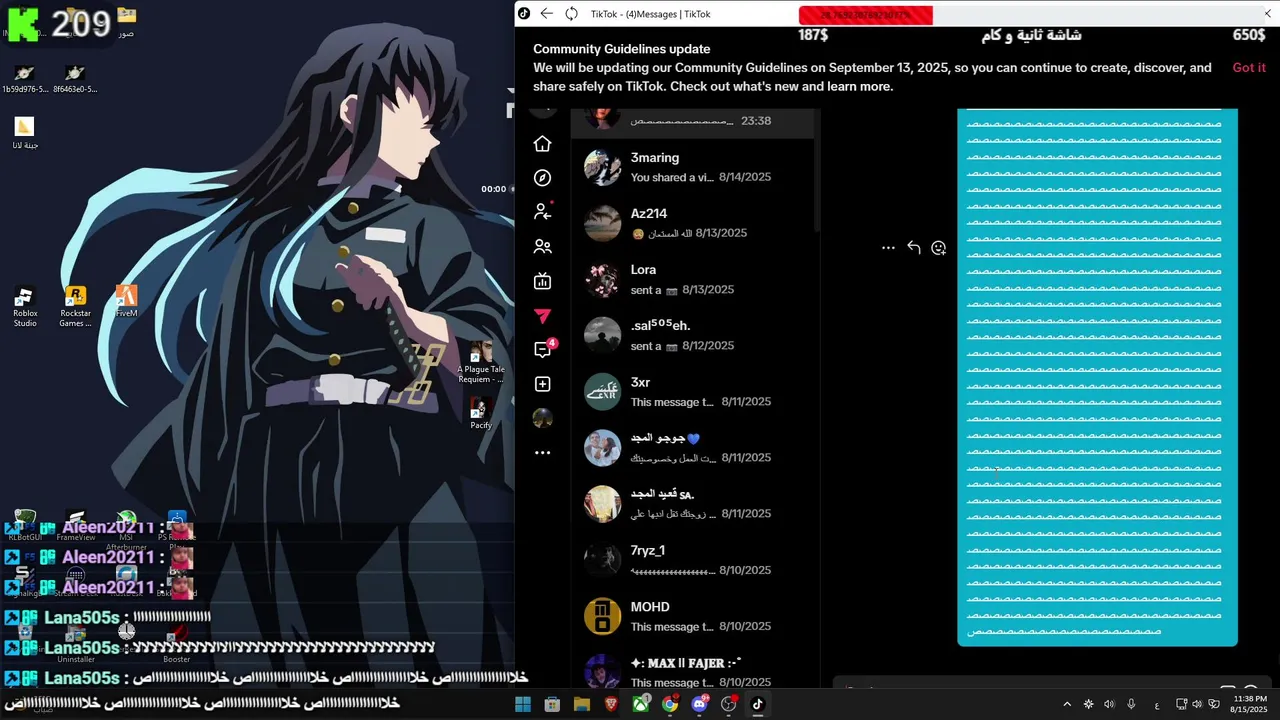The height and width of the screenshot is (720, 1280).
Task: Open the Friends icon in TikTok sidebar
Action: point(542,246)
